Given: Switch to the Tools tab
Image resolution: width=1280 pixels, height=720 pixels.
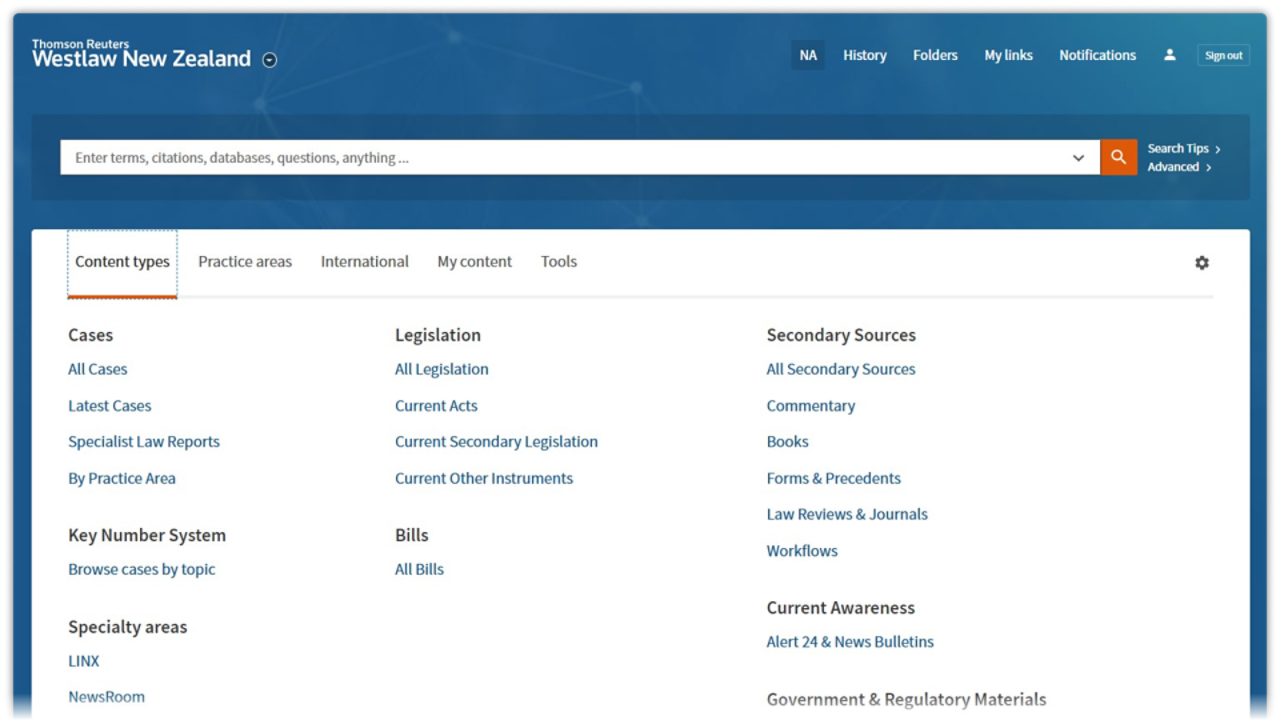Looking at the screenshot, I should click(x=559, y=262).
